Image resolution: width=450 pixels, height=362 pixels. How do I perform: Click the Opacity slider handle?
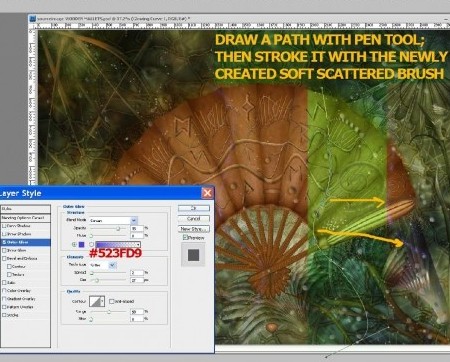coord(118,229)
